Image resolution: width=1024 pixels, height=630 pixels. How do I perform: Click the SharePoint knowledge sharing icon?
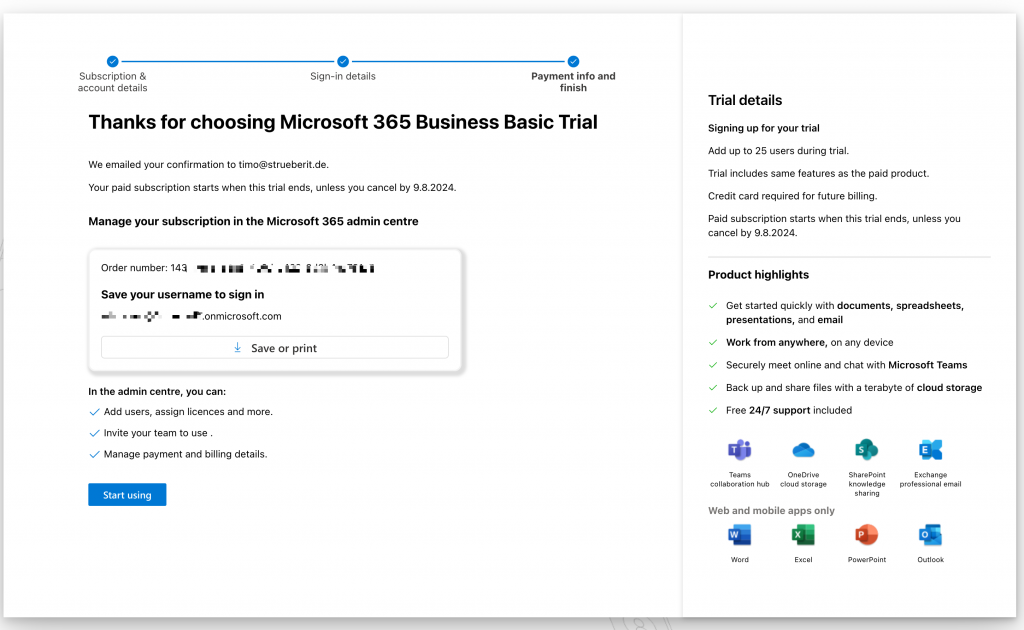pos(866,450)
